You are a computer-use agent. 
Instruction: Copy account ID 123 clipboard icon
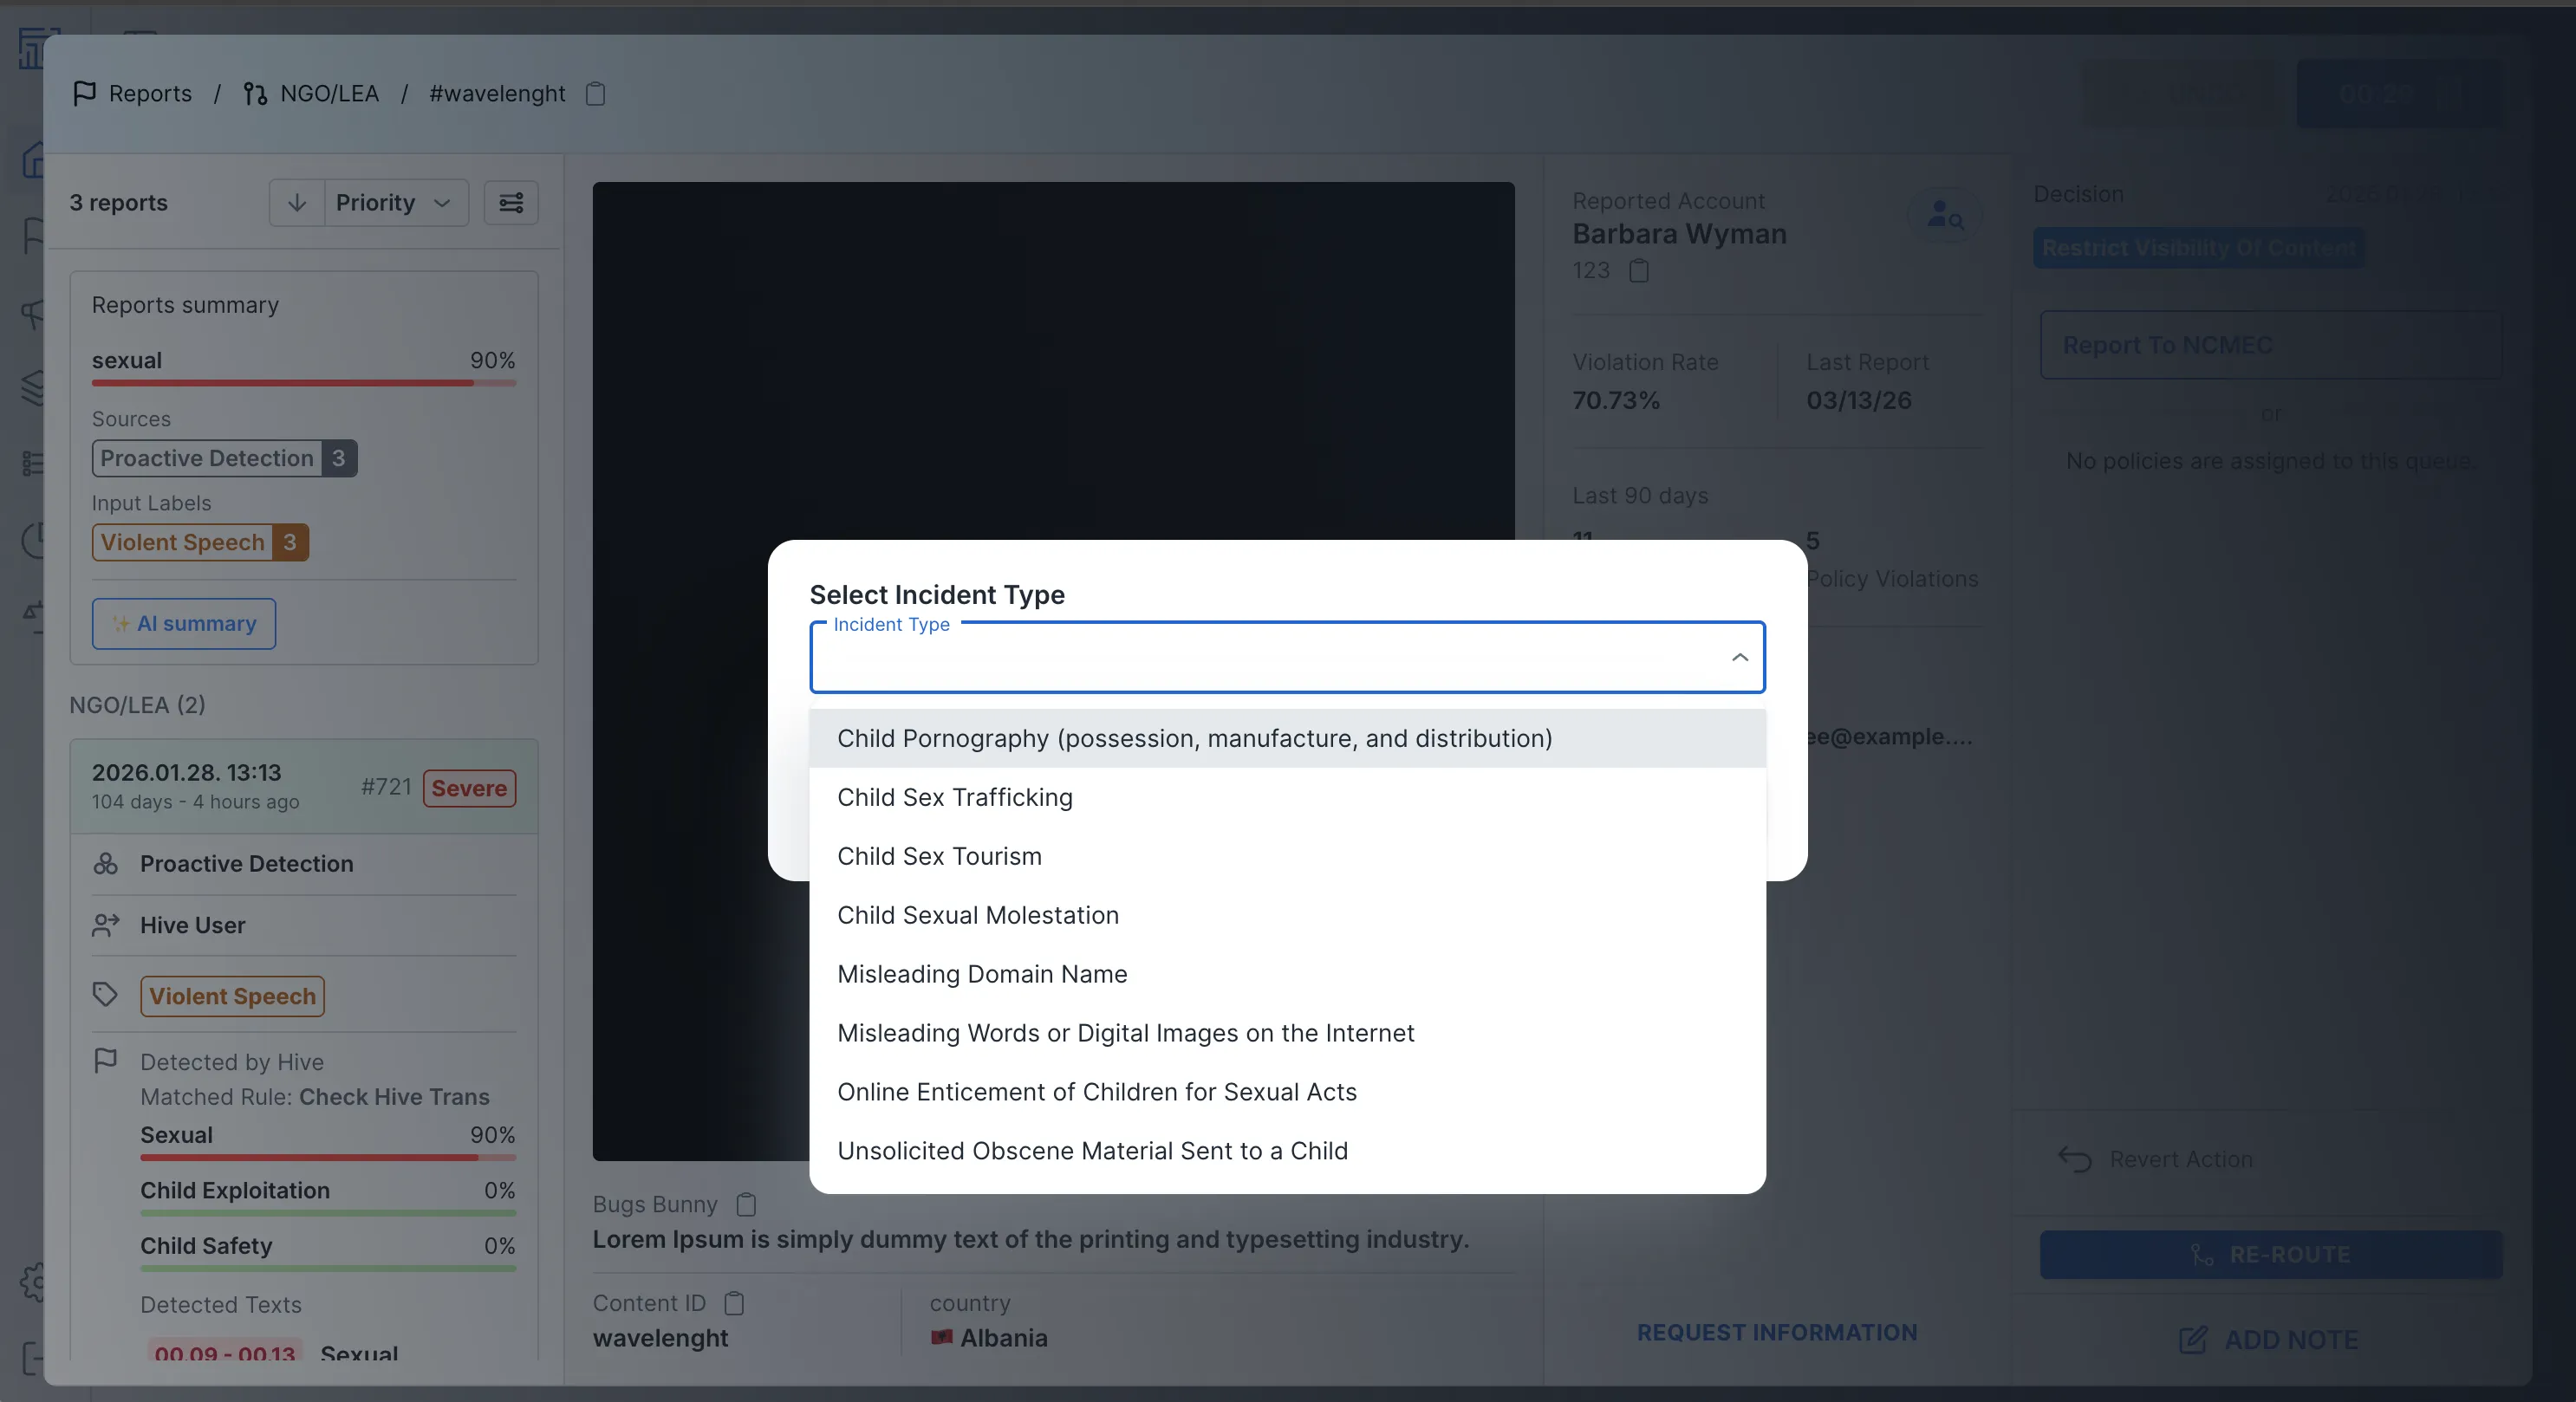click(x=1639, y=270)
